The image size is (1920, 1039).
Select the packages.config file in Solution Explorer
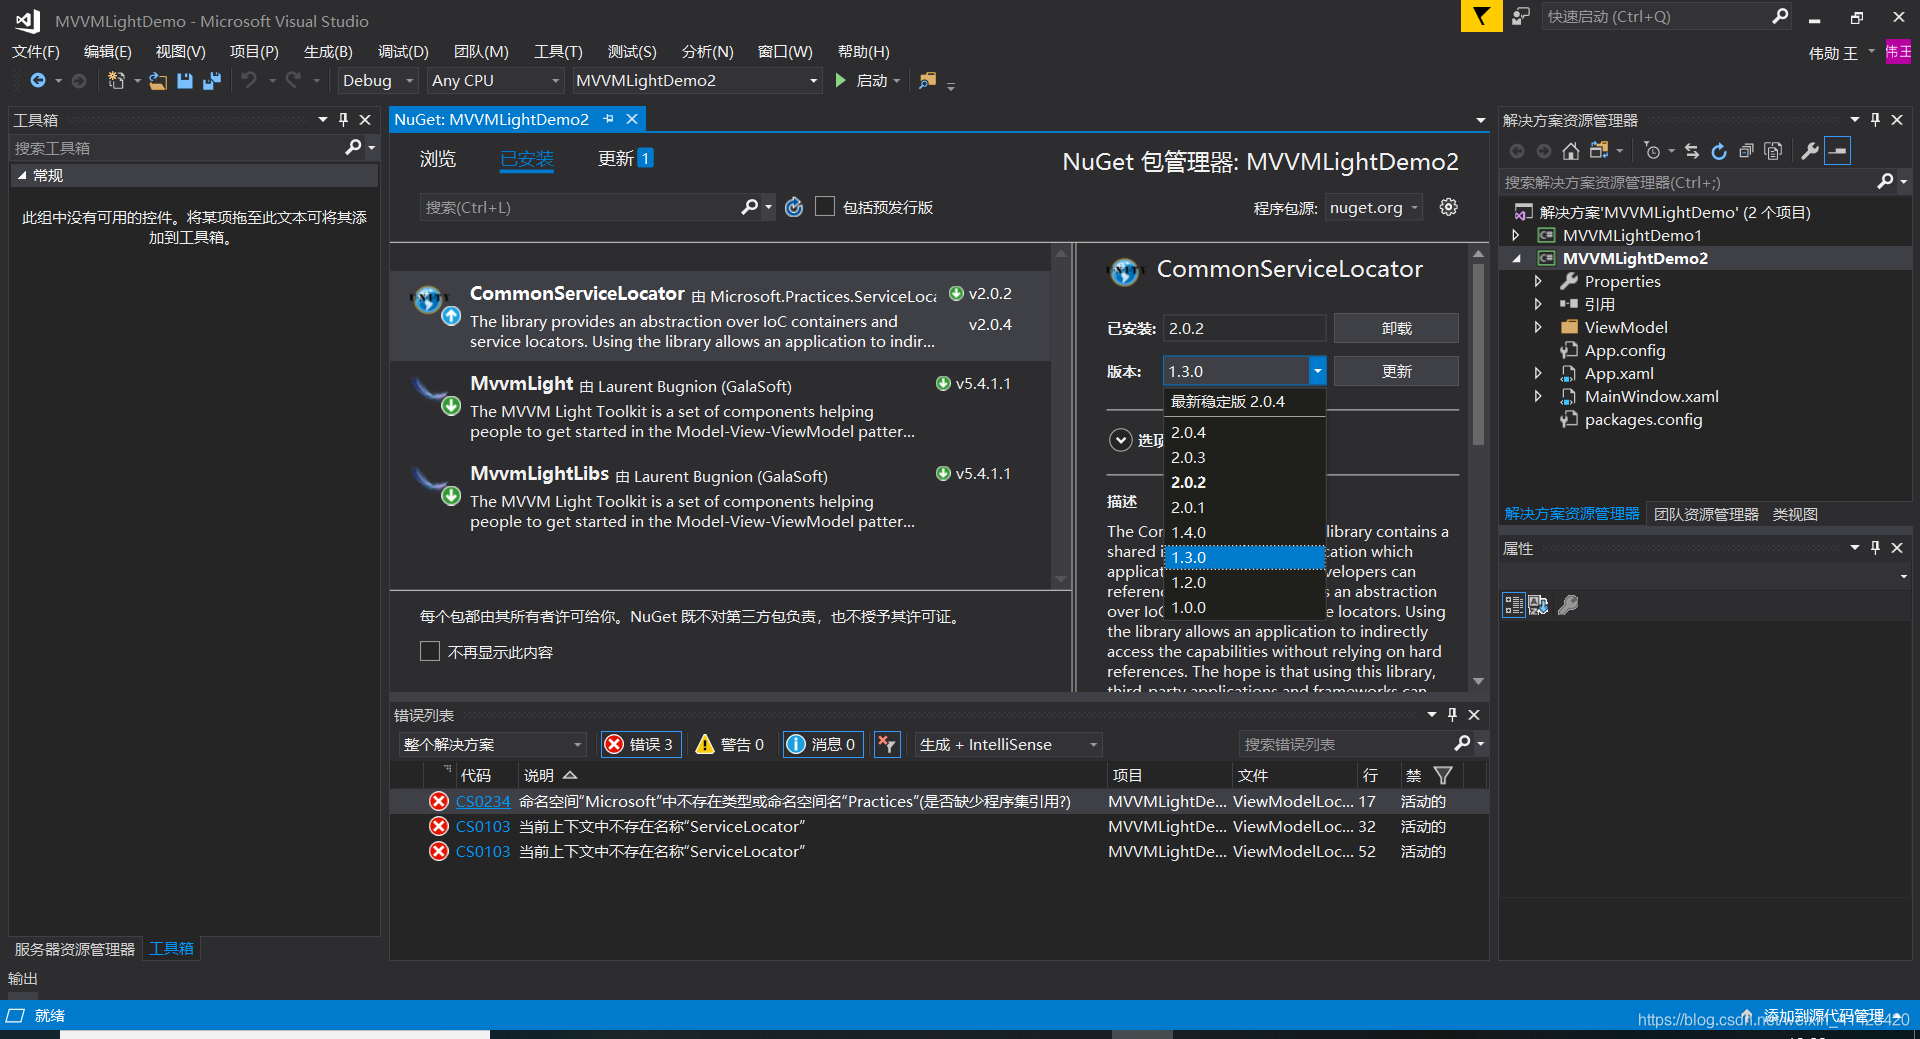point(1643,419)
